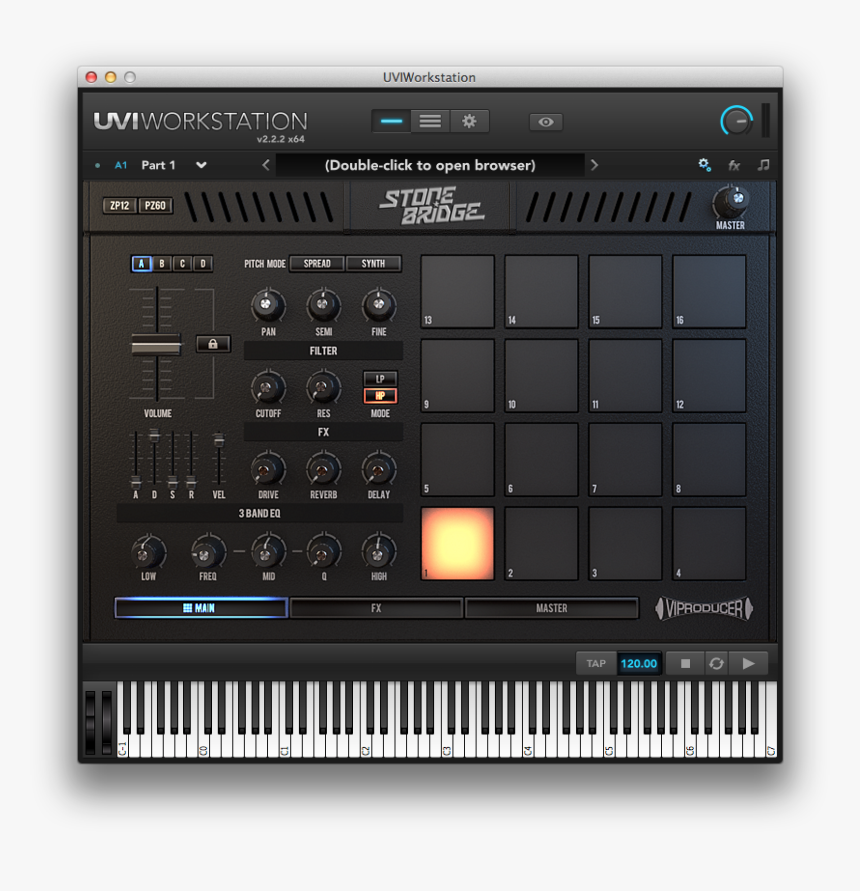Click the fx icon in the part row
860x891 pixels.
pos(735,165)
